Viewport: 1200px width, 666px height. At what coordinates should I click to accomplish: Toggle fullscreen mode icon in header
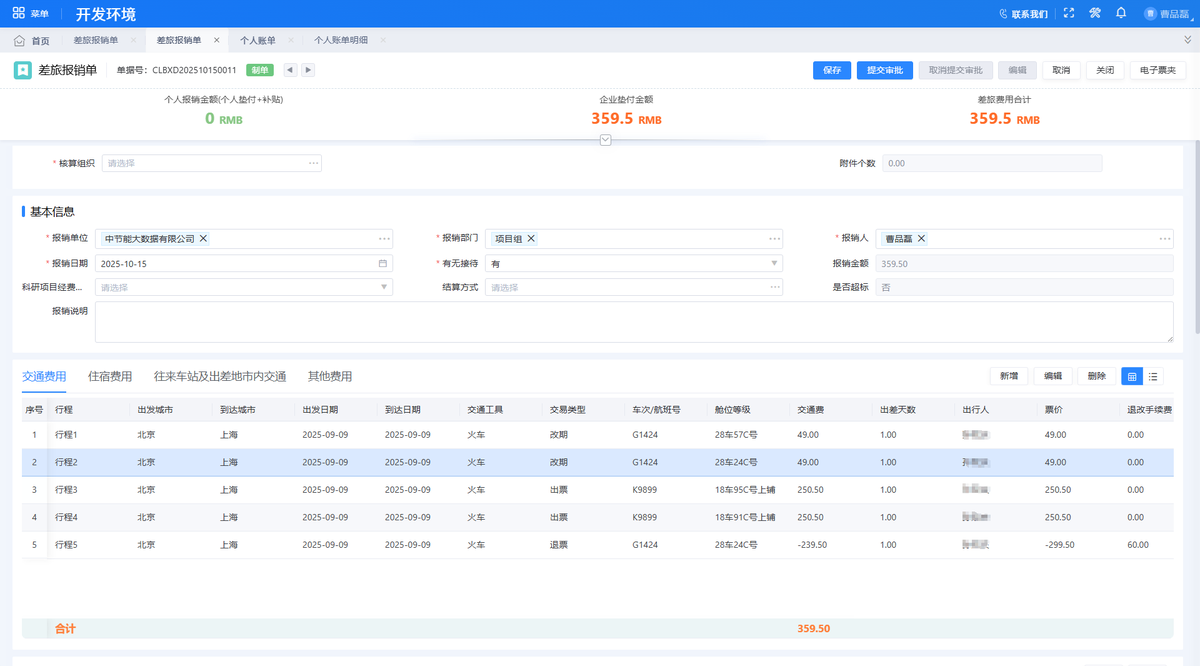(1069, 14)
